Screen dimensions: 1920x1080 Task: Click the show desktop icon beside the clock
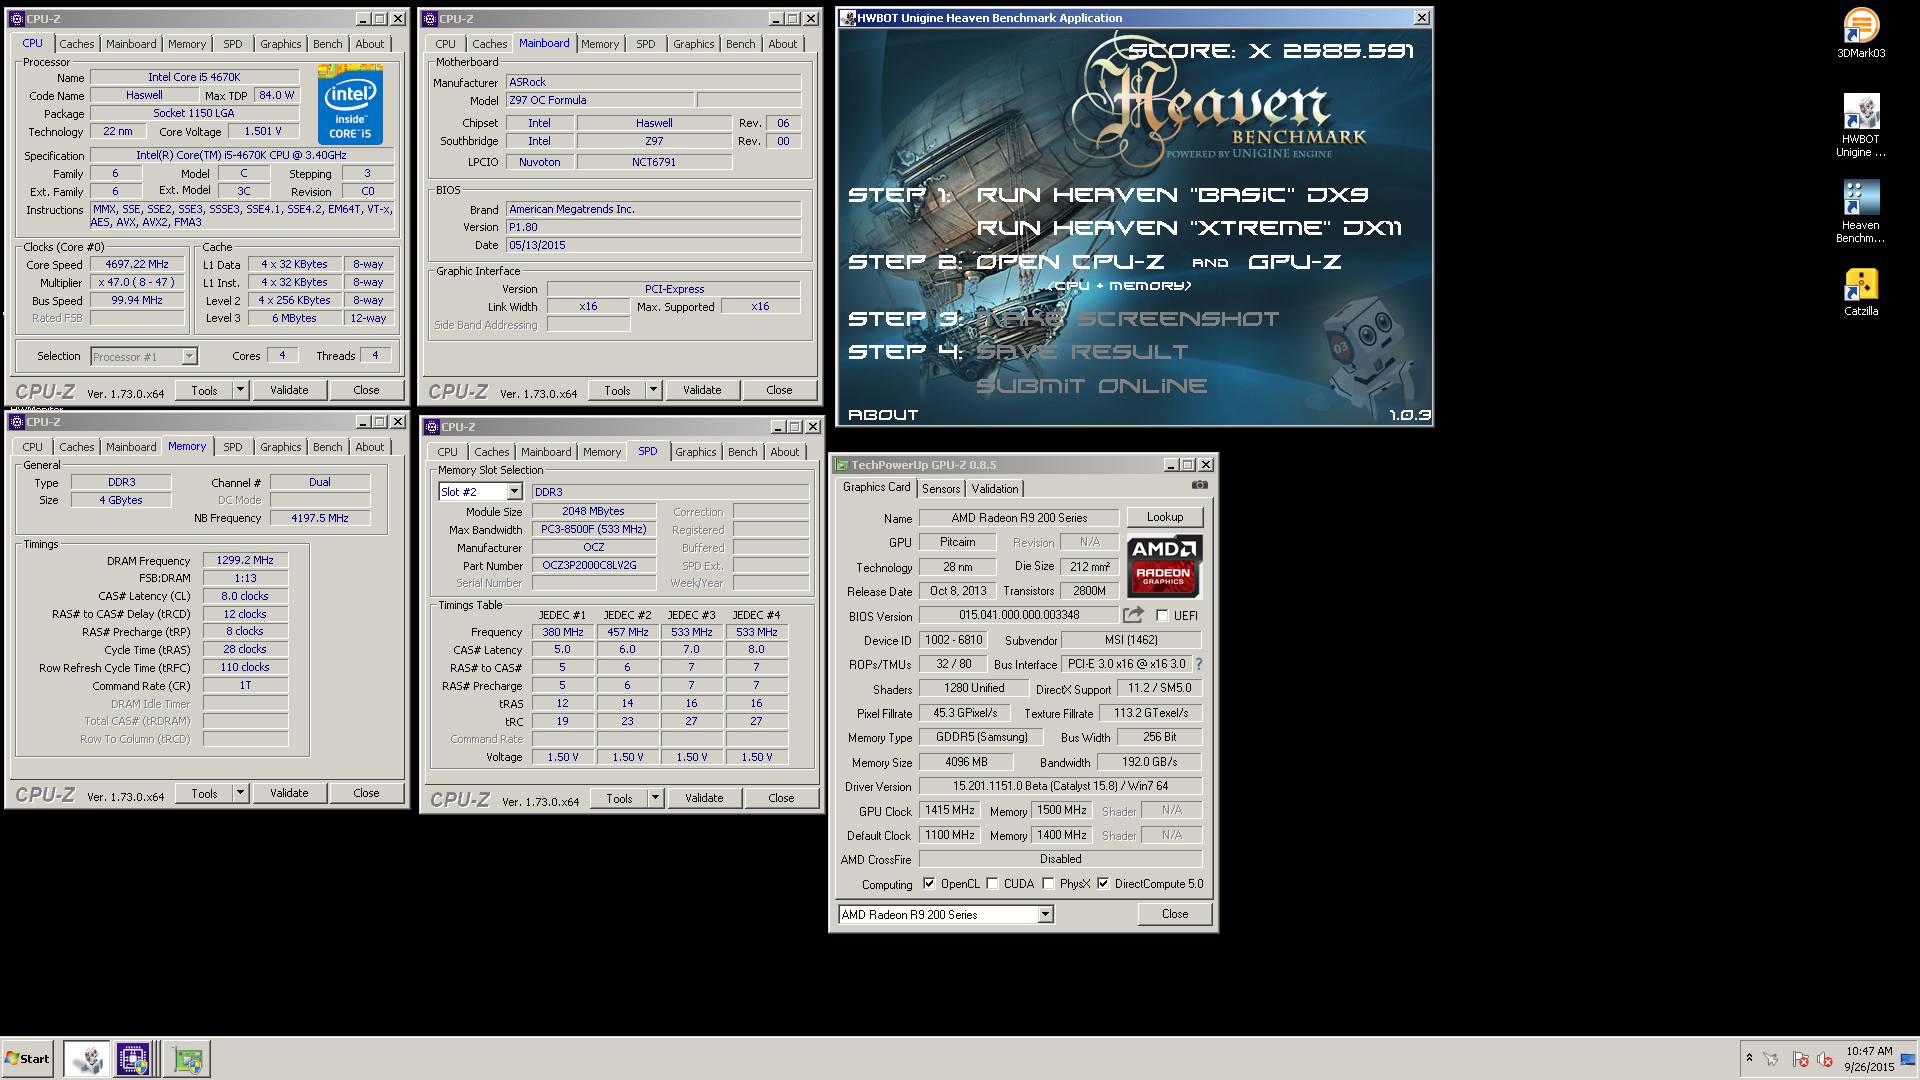[1908, 1060]
